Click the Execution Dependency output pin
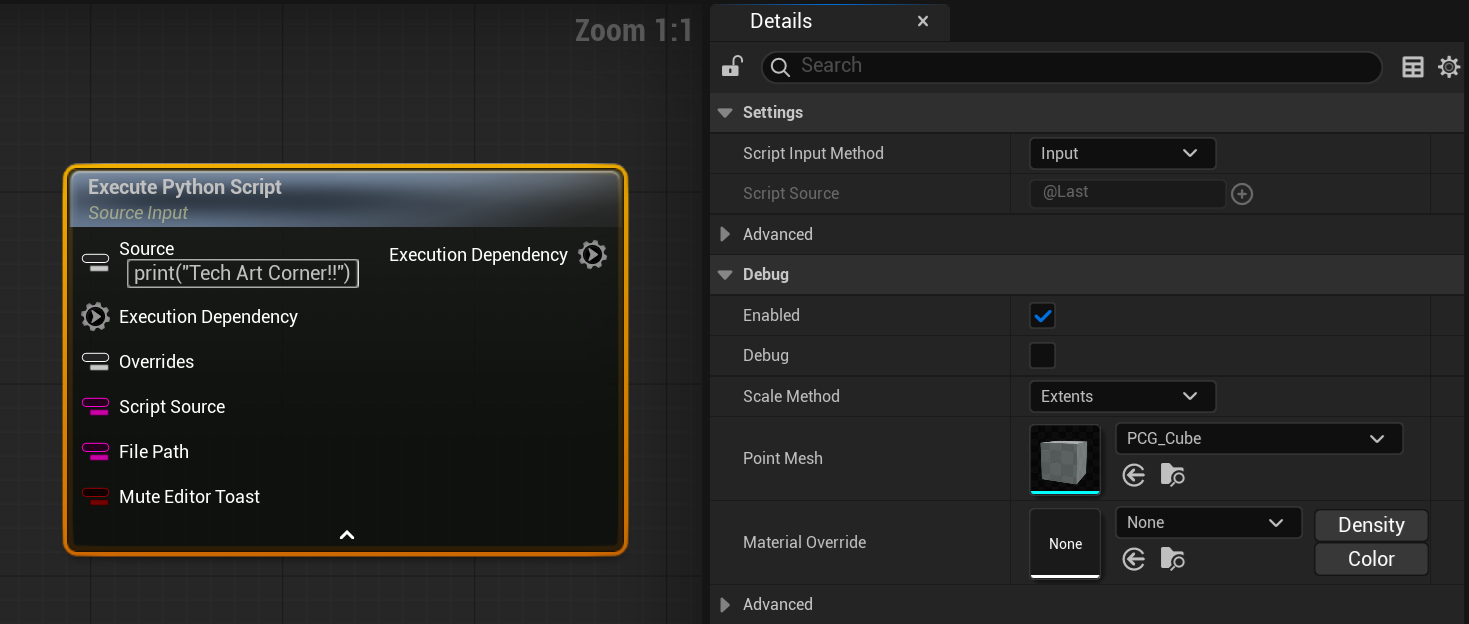The image size is (1469, 624). (592, 255)
